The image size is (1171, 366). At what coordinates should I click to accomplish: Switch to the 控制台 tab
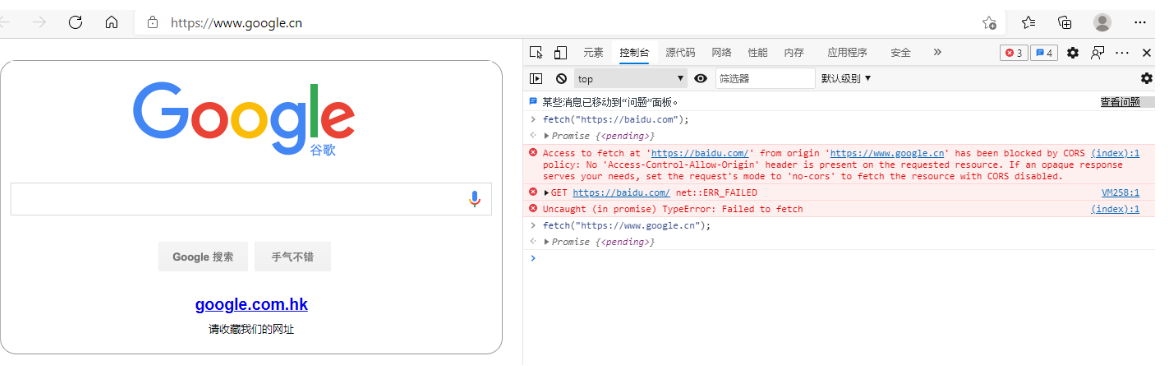[634, 52]
